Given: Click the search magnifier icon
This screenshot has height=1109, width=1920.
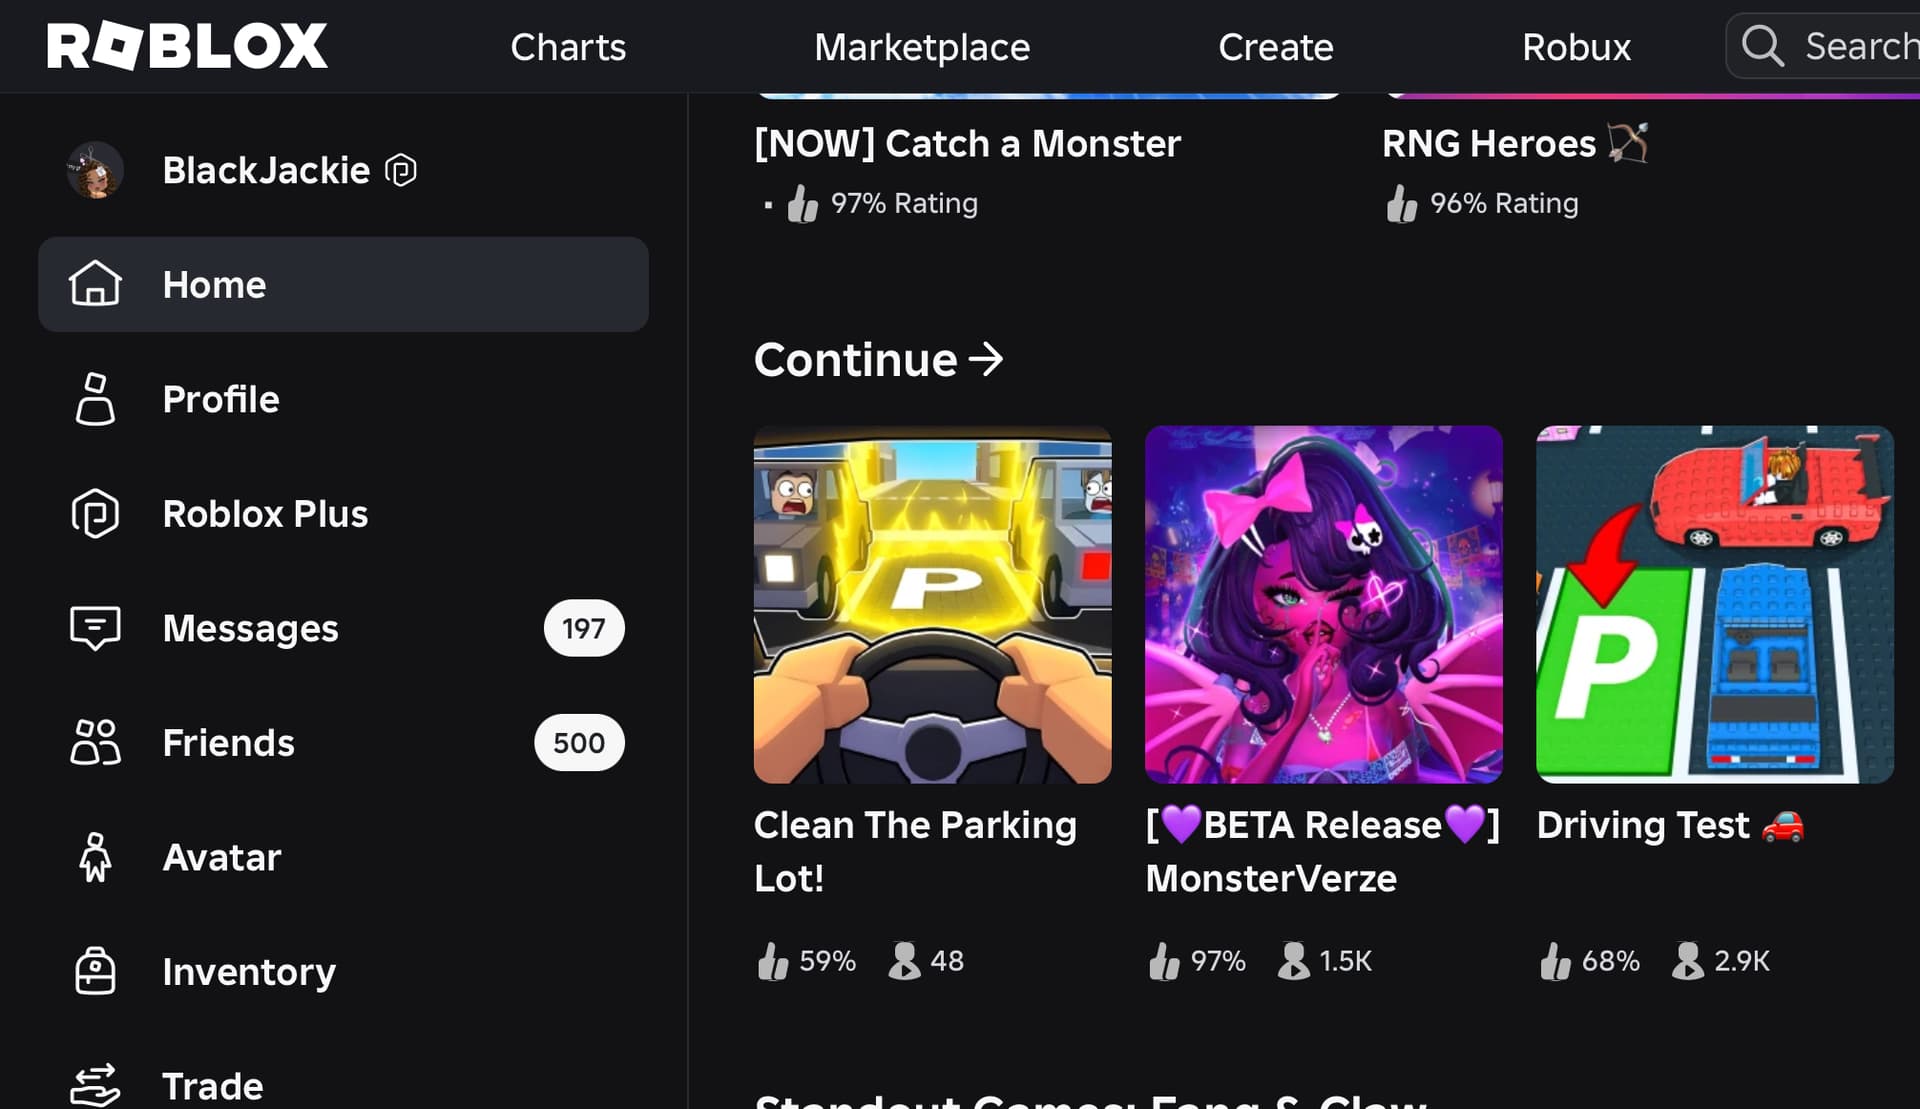Looking at the screenshot, I should tap(1763, 46).
